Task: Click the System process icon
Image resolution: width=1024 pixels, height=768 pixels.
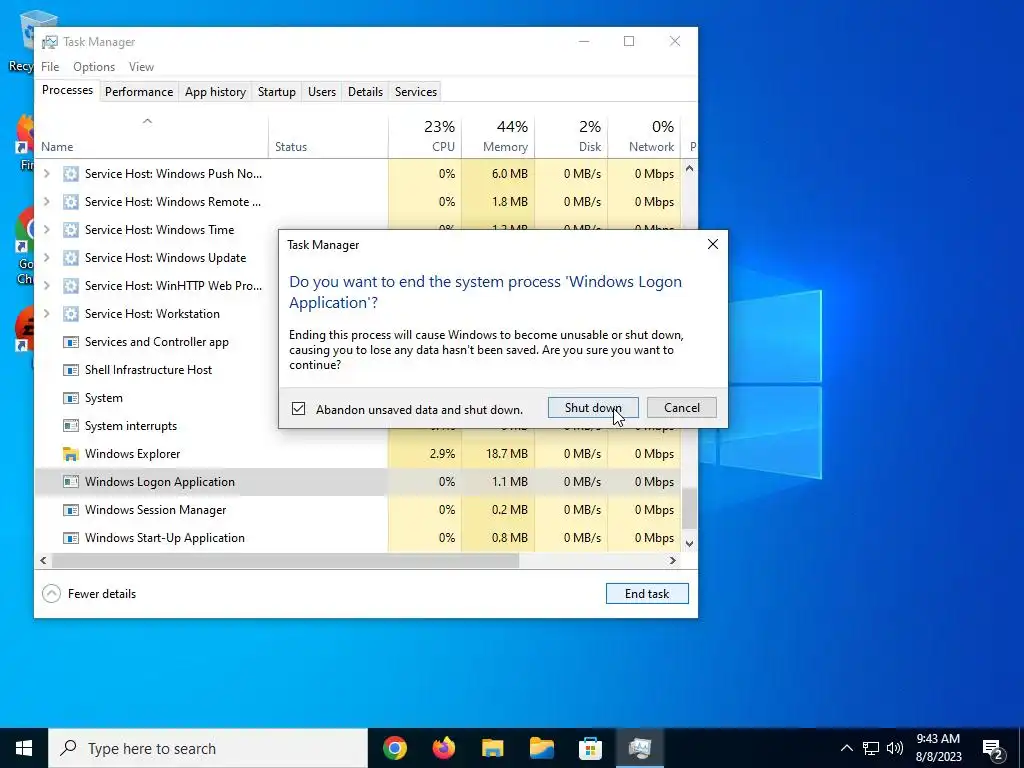Action: (71, 398)
